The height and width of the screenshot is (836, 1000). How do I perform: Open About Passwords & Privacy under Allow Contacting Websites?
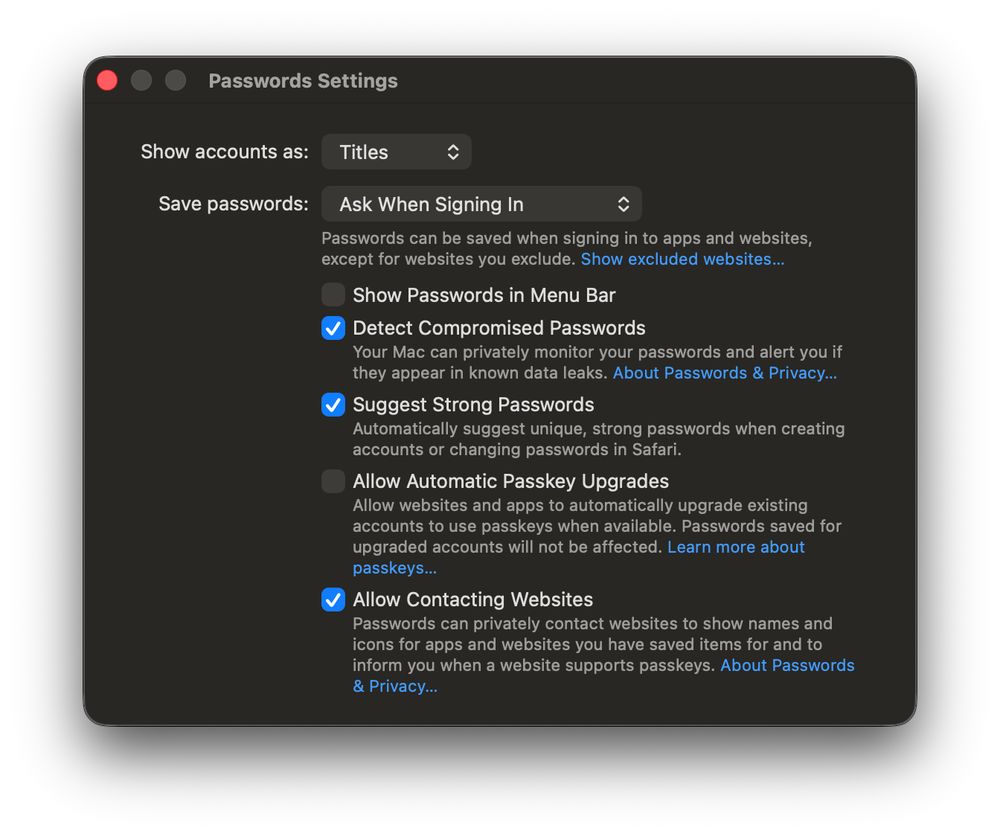(788, 665)
